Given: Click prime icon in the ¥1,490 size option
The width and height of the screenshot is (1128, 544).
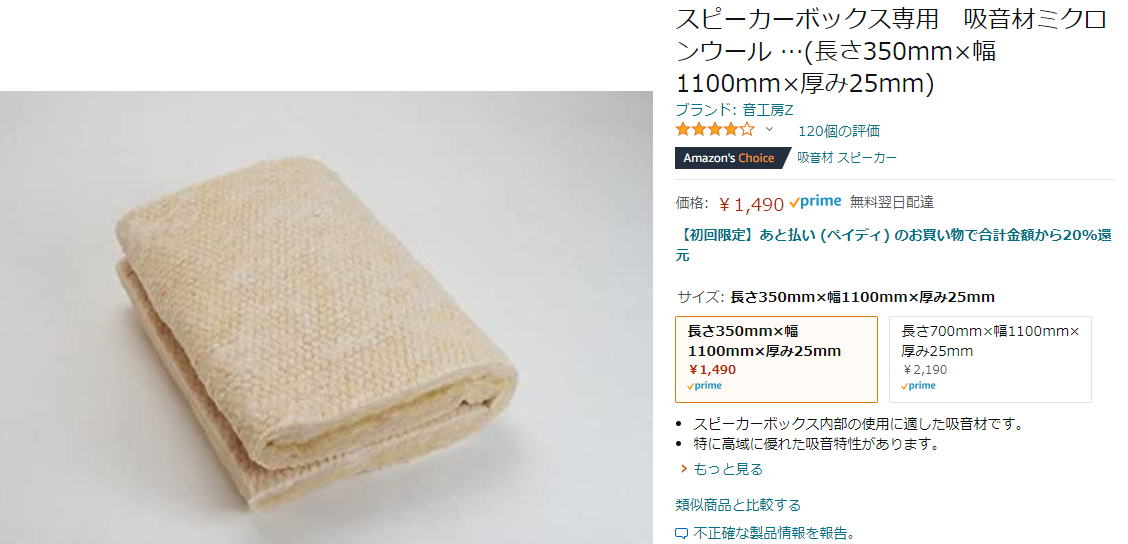Looking at the screenshot, I should click(704, 386).
